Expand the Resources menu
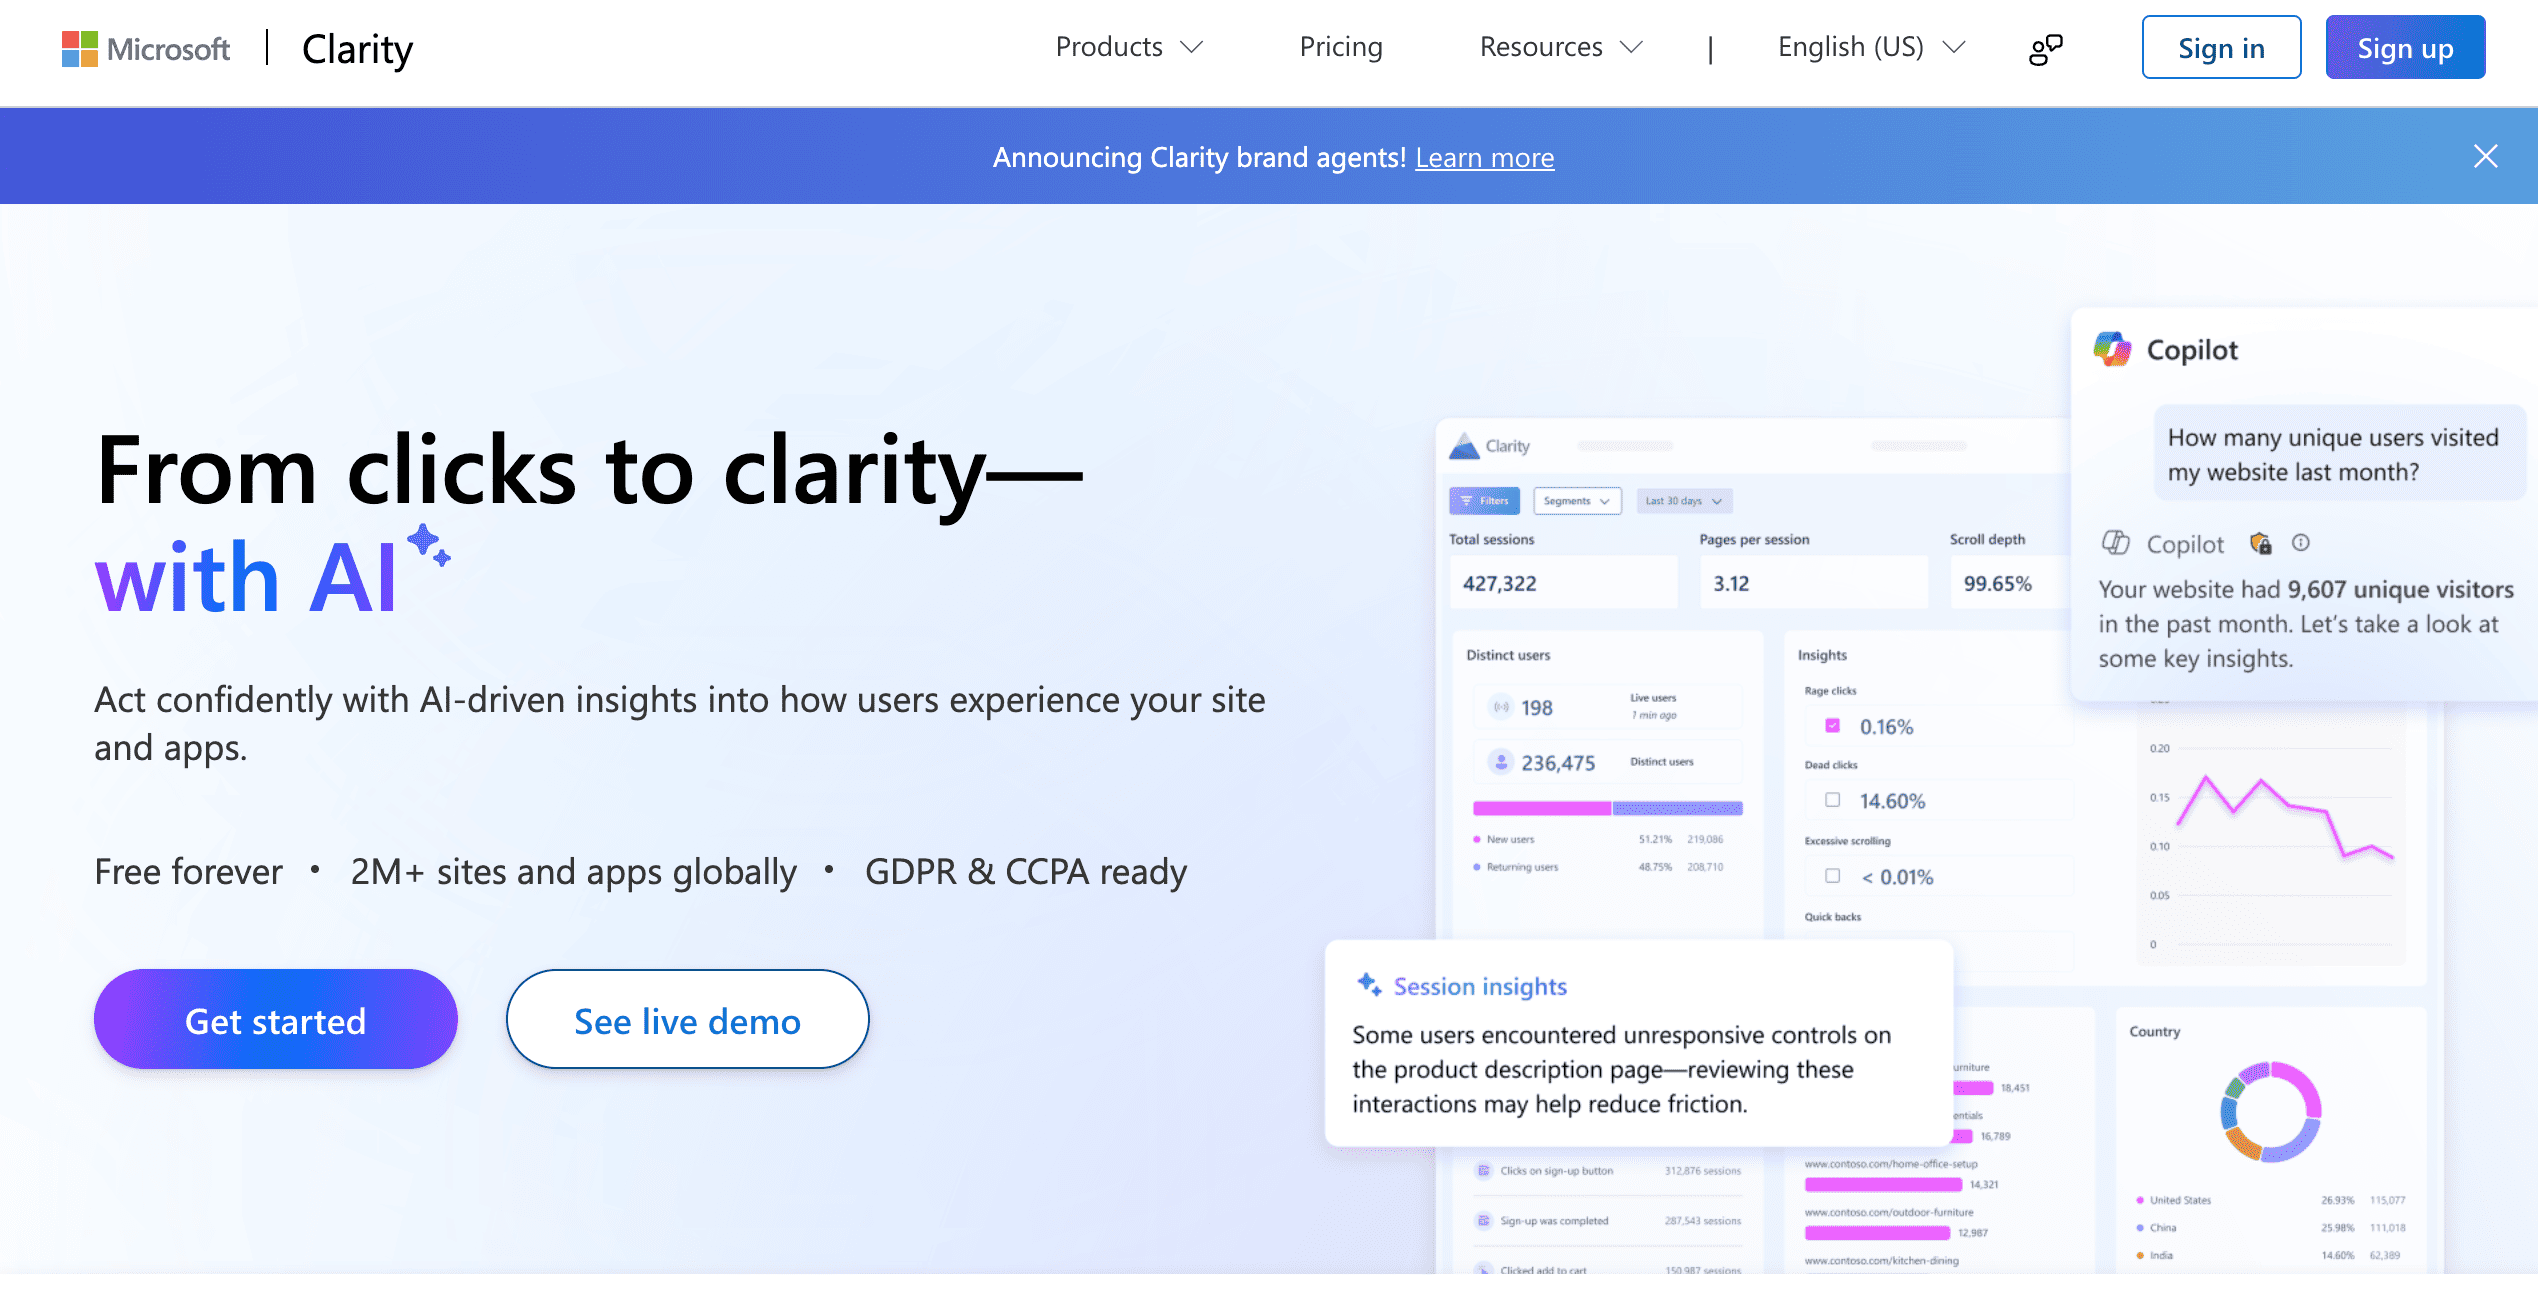 1561,47
